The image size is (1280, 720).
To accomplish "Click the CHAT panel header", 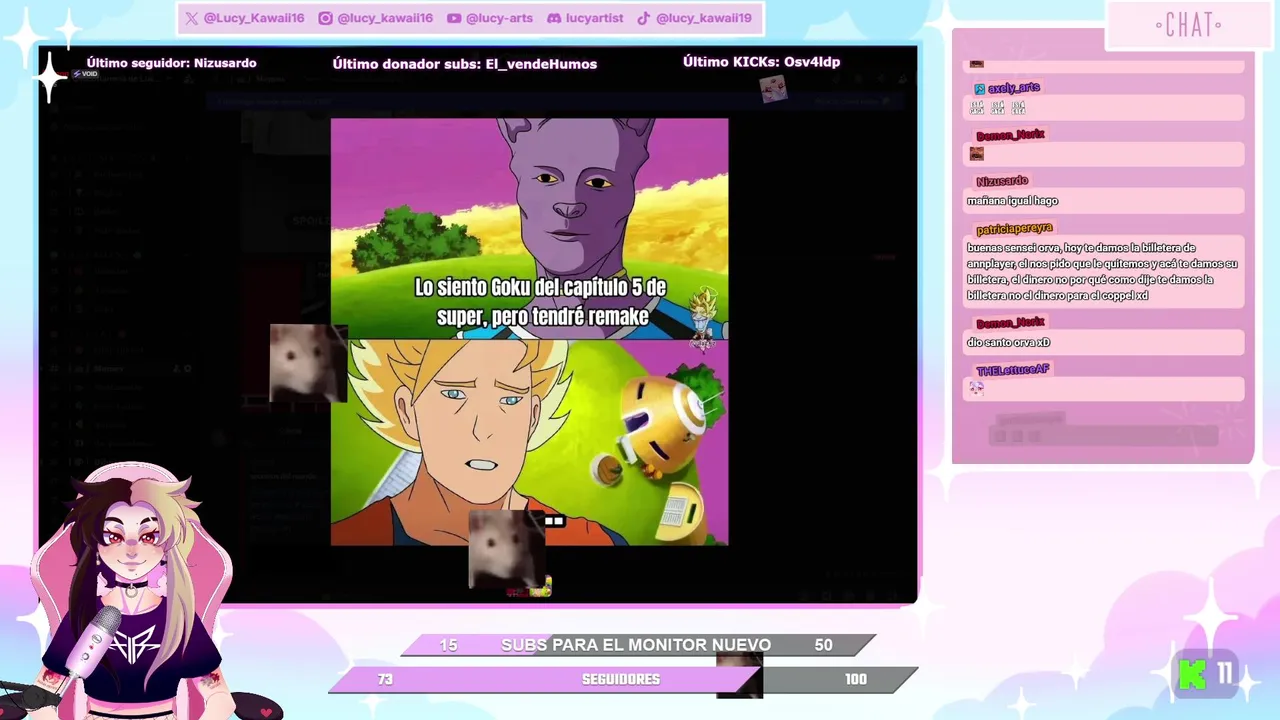I will (x=1188, y=25).
